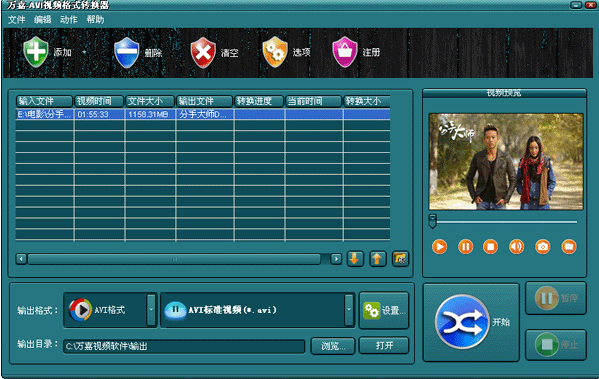
Task: Minimize the 万嘉 AVI视频格式转换器 window
Action: (576, 5)
